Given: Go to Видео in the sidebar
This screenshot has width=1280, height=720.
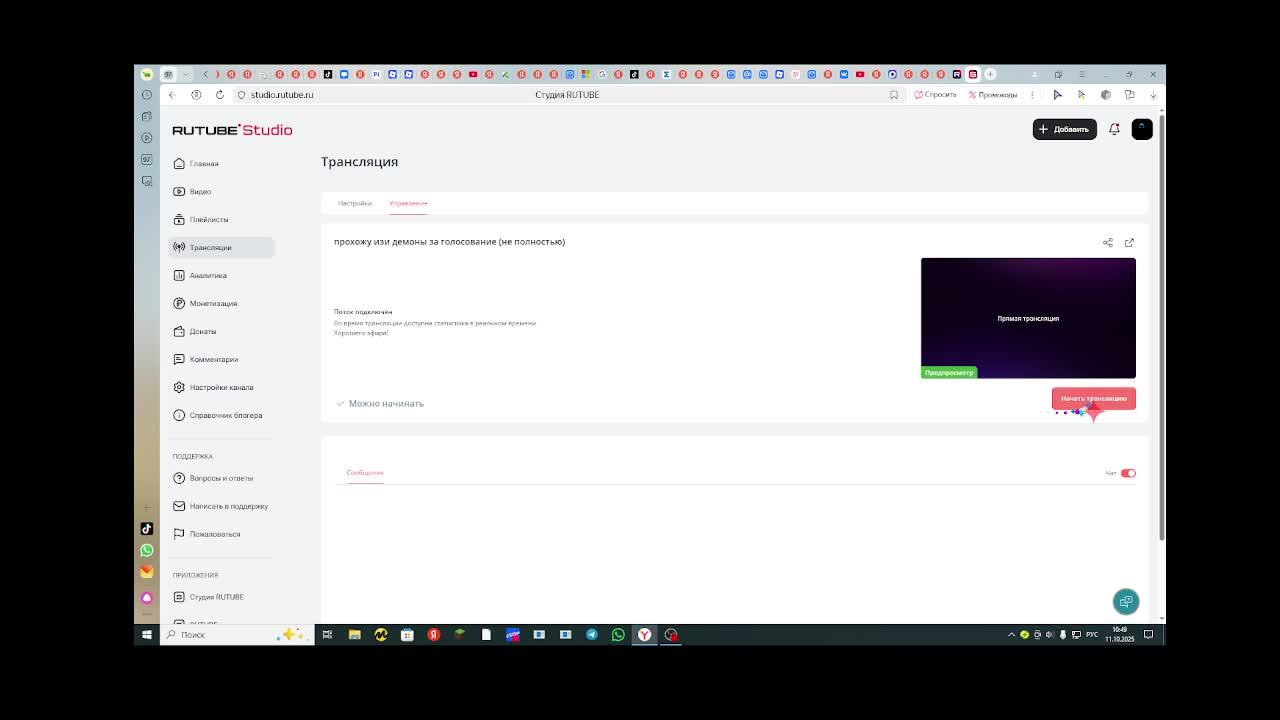Looking at the screenshot, I should 192,191.
